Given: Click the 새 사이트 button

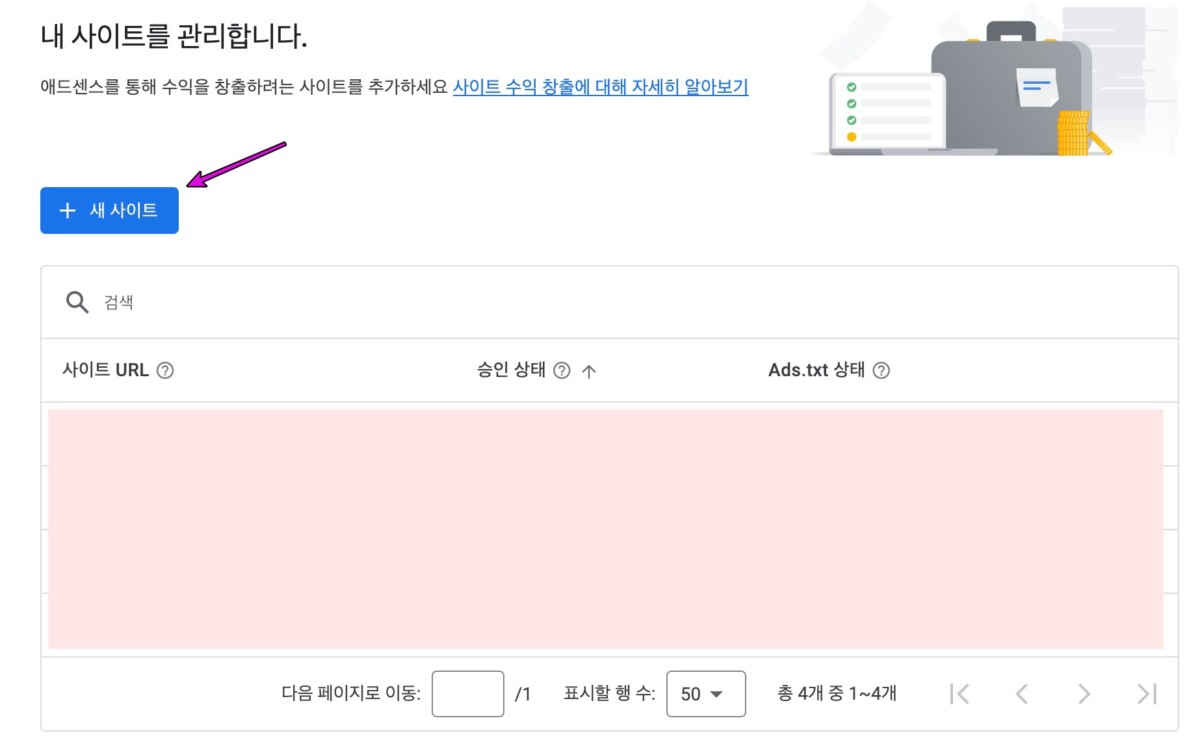Looking at the screenshot, I should click(x=109, y=210).
